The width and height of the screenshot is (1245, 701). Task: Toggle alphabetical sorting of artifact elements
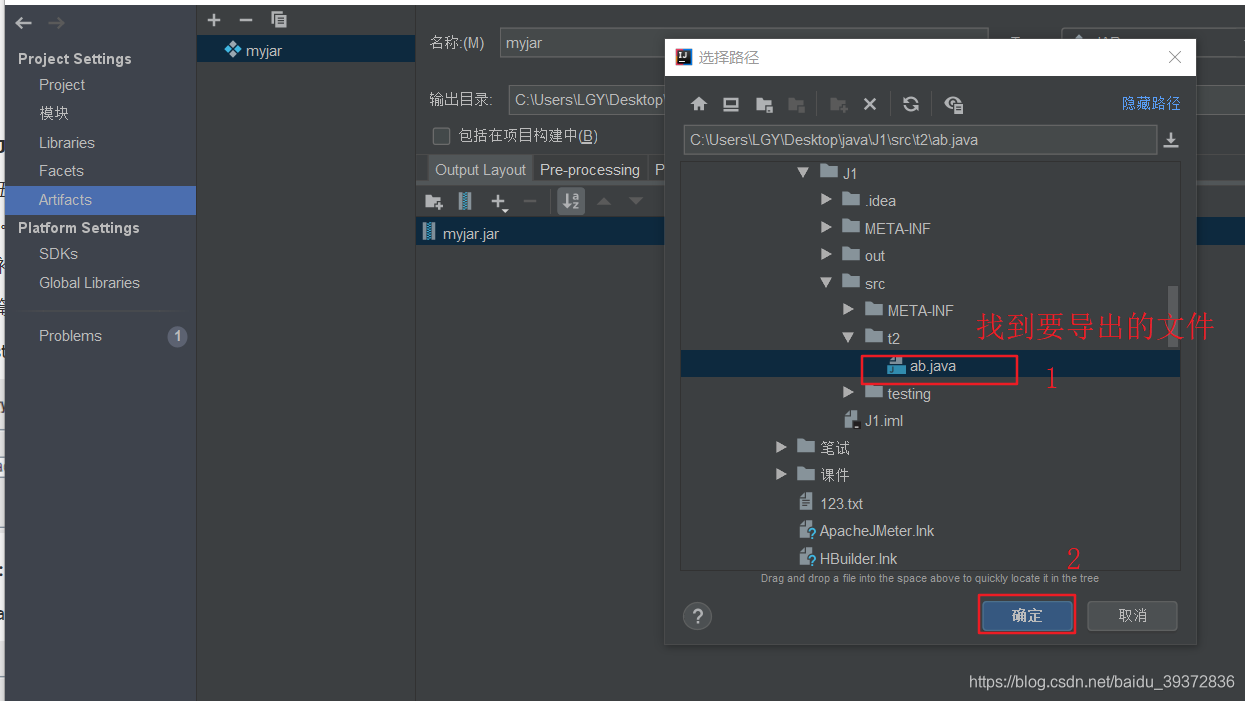pos(571,201)
